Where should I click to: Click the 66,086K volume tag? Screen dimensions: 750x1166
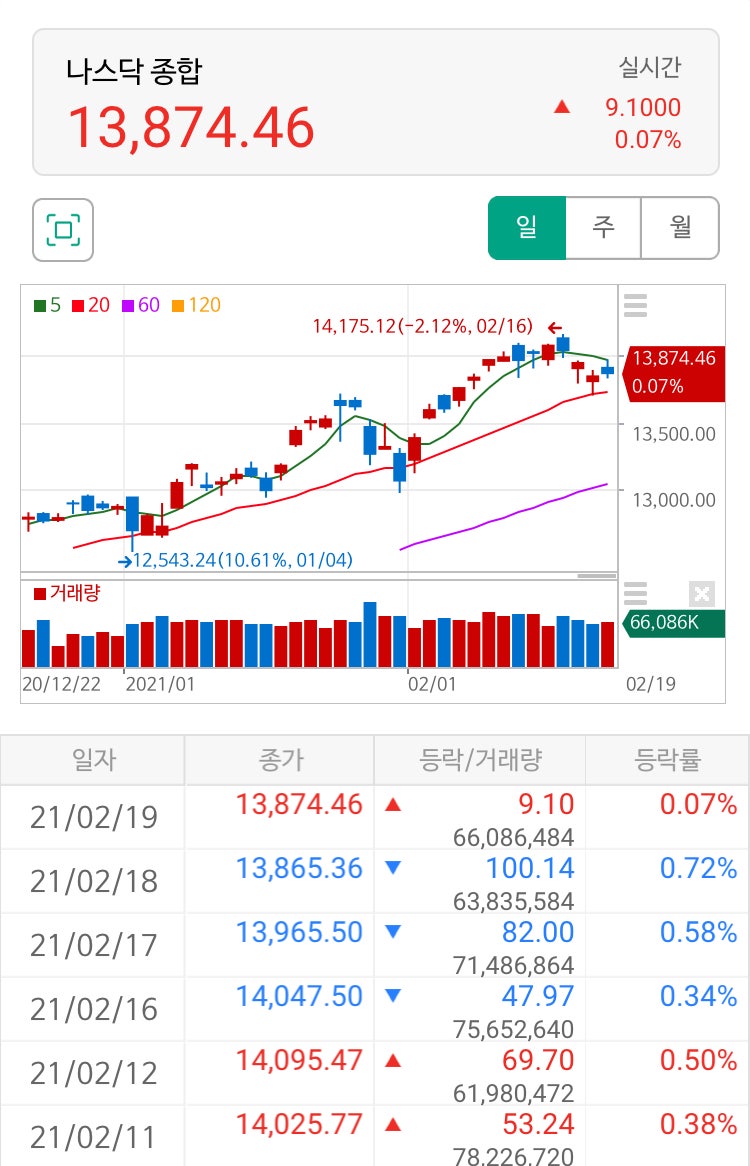click(673, 622)
